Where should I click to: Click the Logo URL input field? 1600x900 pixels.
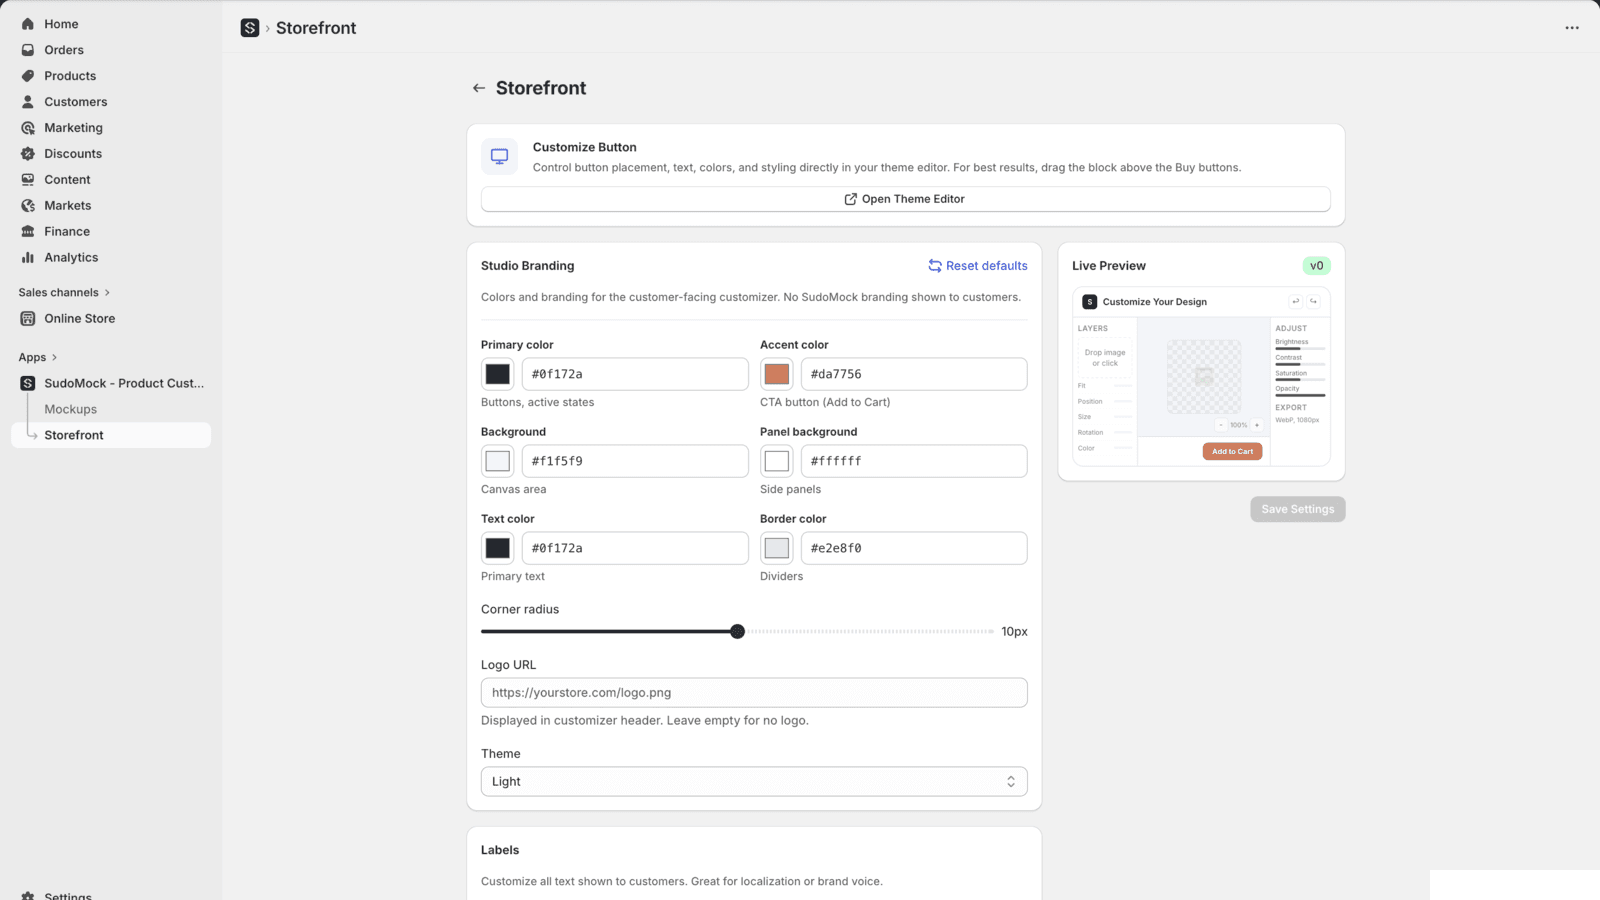click(x=753, y=692)
